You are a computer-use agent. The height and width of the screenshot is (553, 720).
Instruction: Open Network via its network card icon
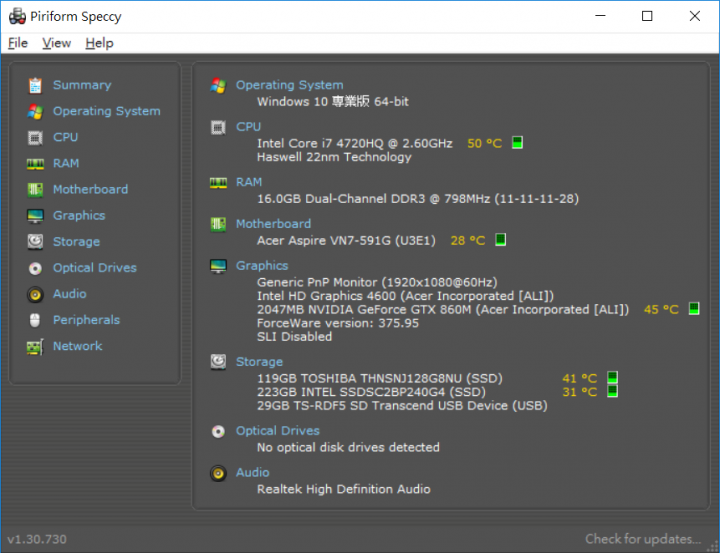(35, 347)
